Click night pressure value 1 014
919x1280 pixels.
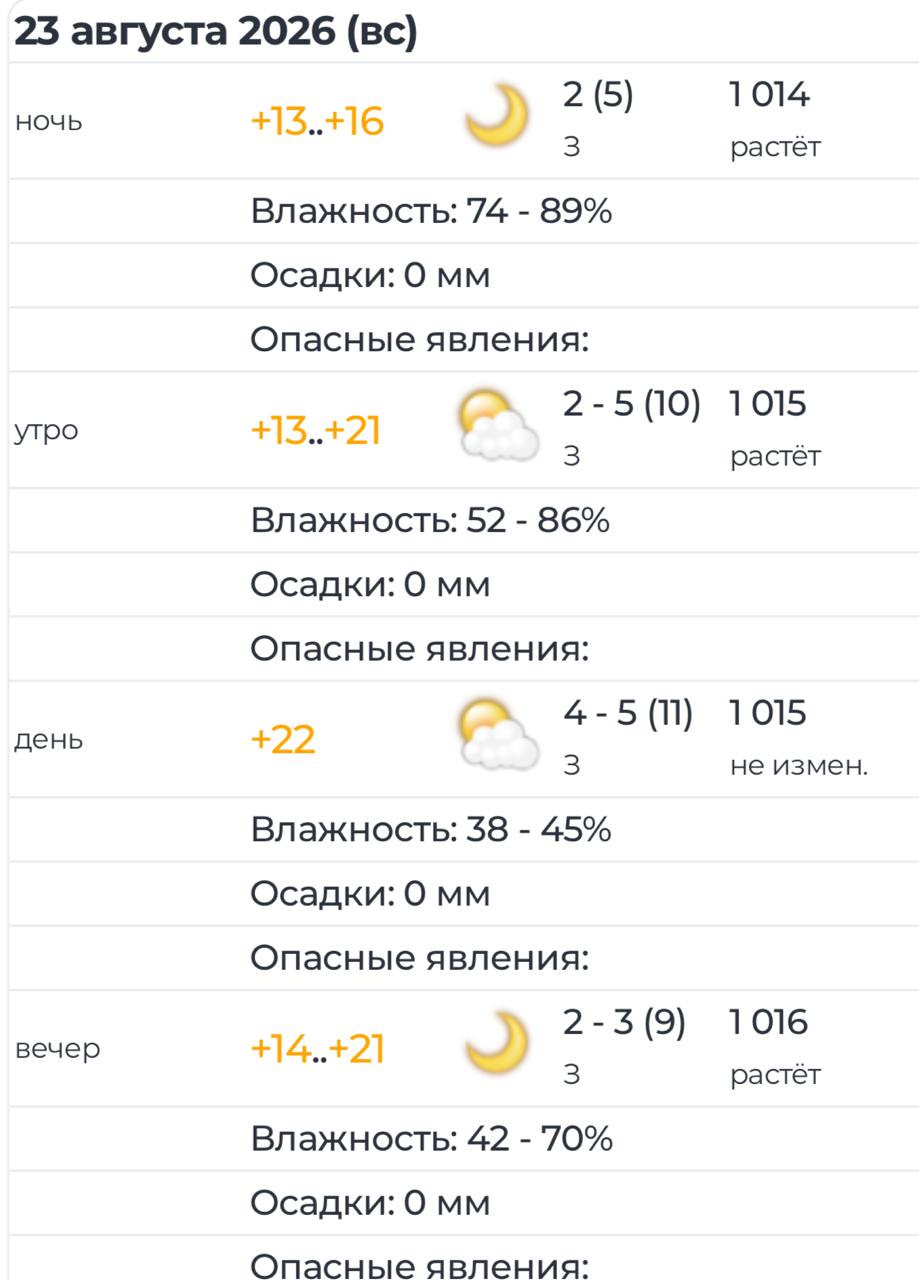coord(769,96)
